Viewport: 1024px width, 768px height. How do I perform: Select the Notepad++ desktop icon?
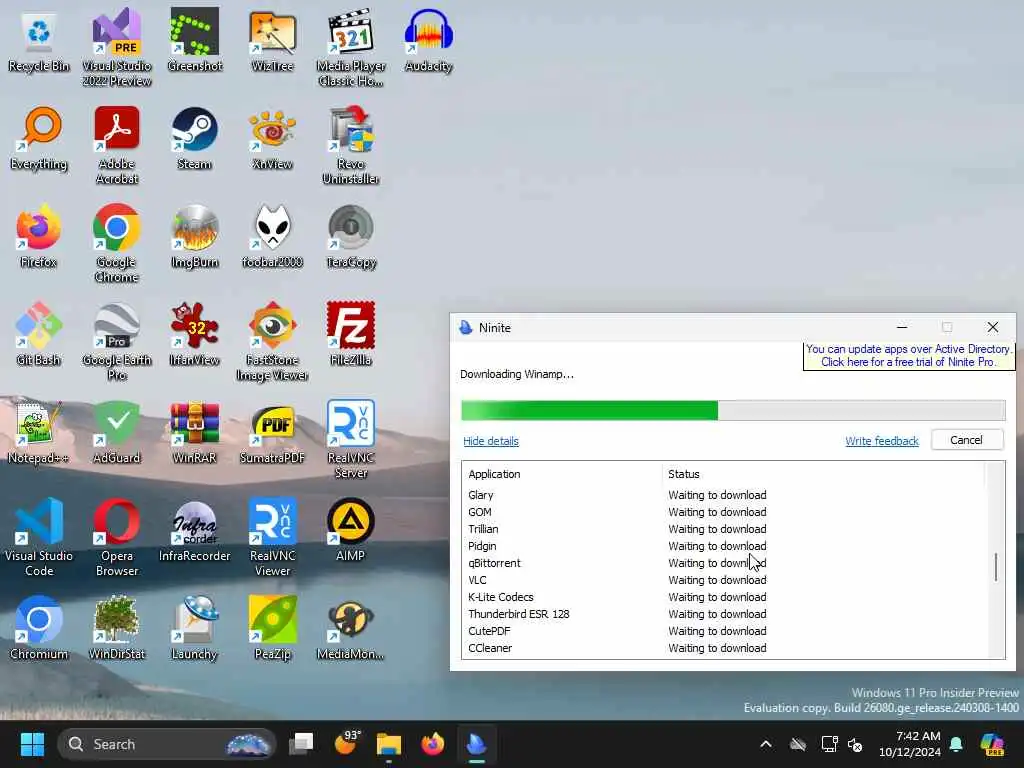click(x=39, y=433)
